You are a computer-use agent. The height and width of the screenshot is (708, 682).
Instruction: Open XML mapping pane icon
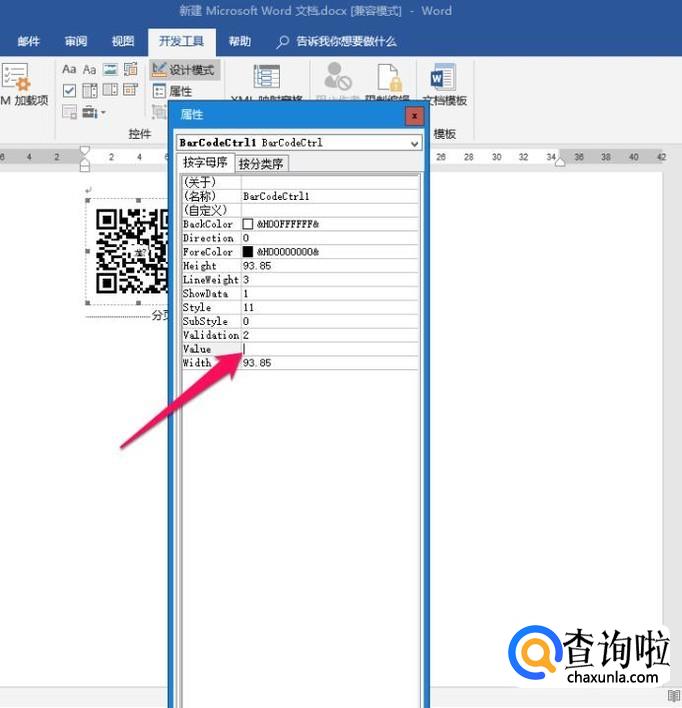266,77
